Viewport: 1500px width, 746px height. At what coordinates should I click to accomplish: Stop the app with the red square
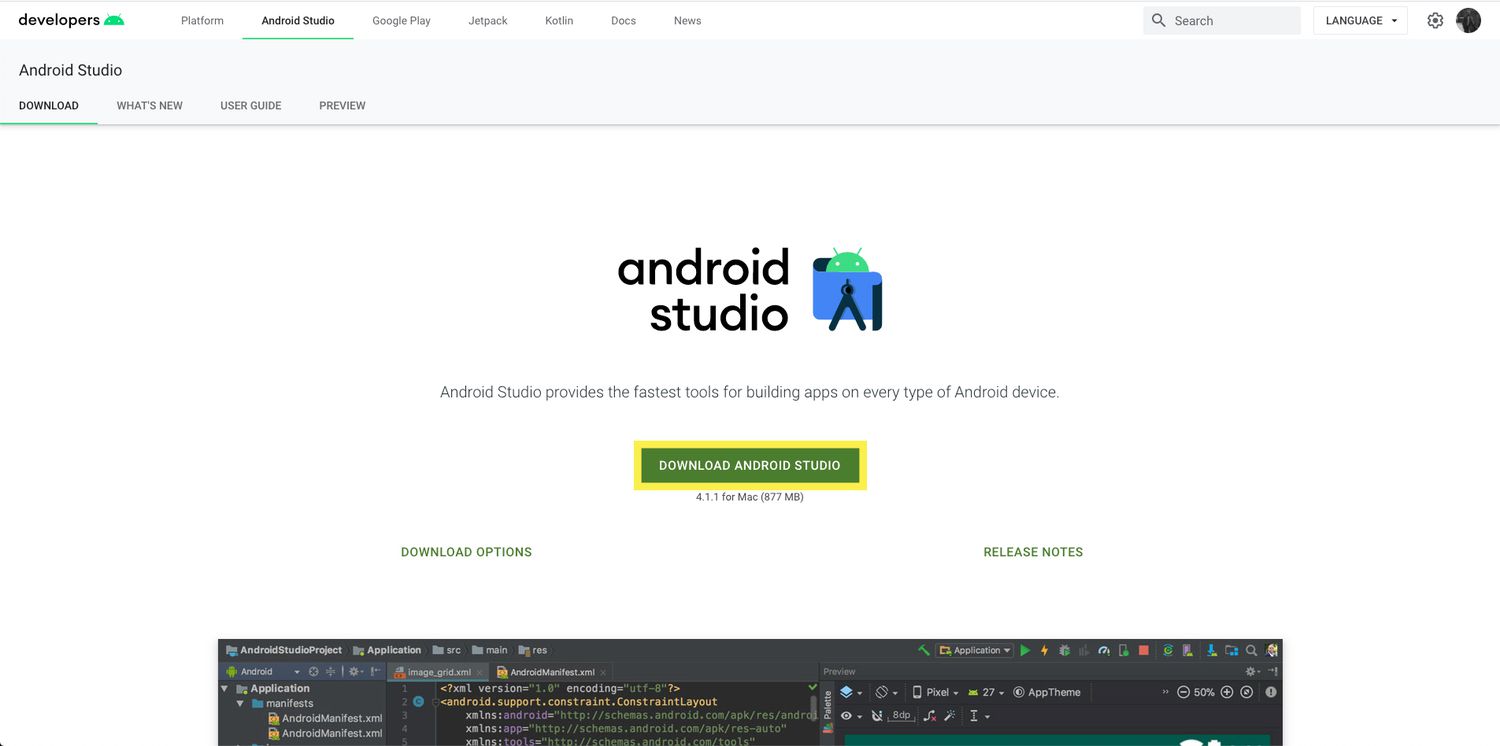1144,650
